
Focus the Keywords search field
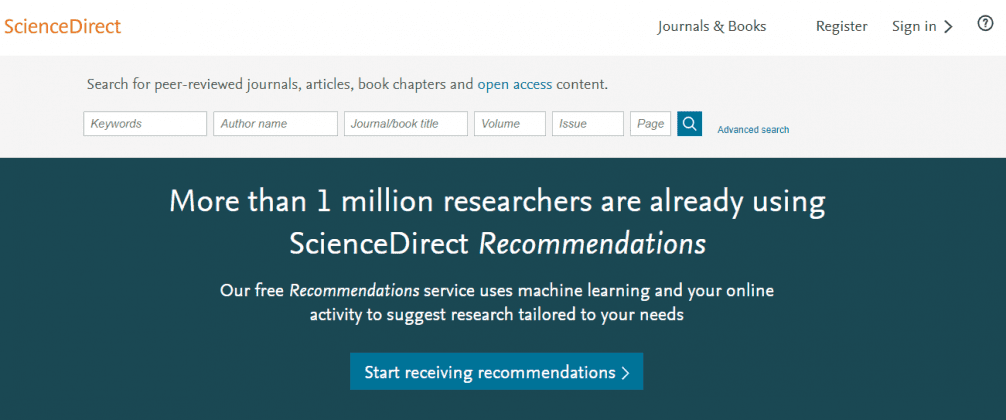[x=145, y=124]
